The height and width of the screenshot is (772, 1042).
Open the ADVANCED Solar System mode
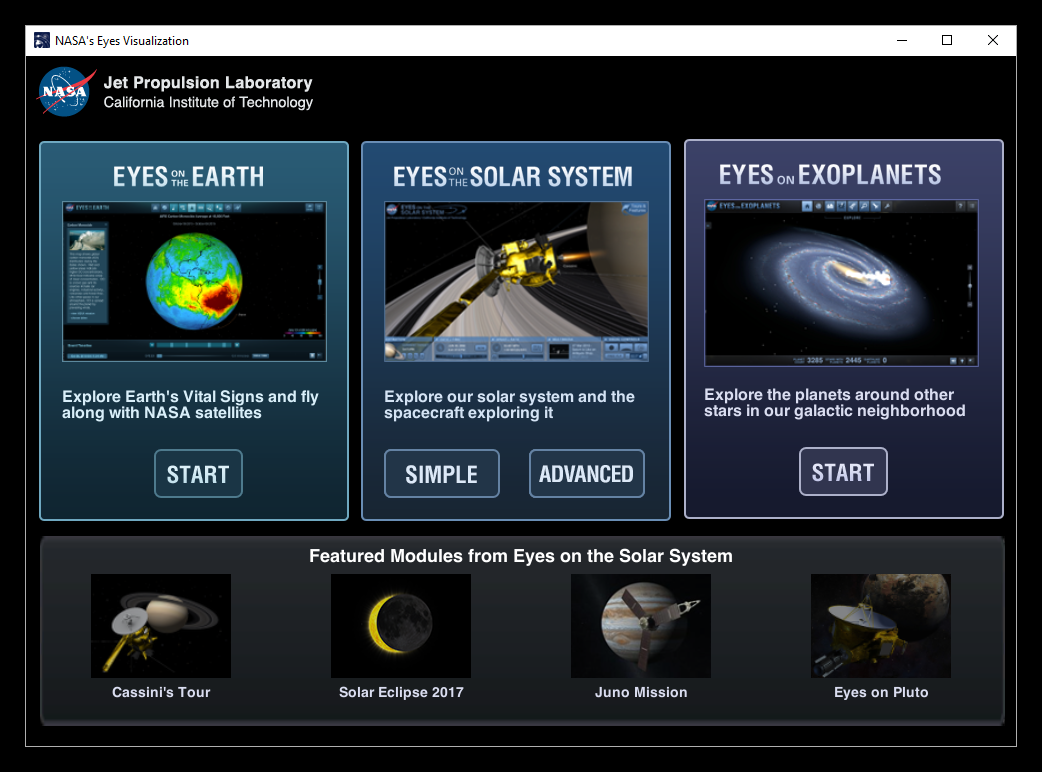click(x=586, y=473)
